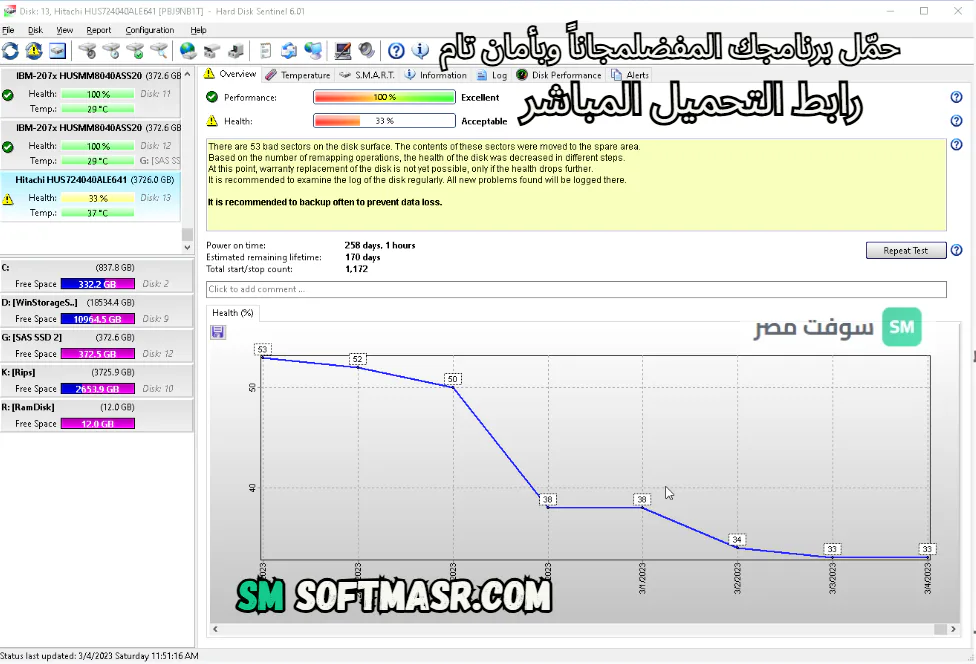Click the computer with drive toolbar icon

pos(236,51)
